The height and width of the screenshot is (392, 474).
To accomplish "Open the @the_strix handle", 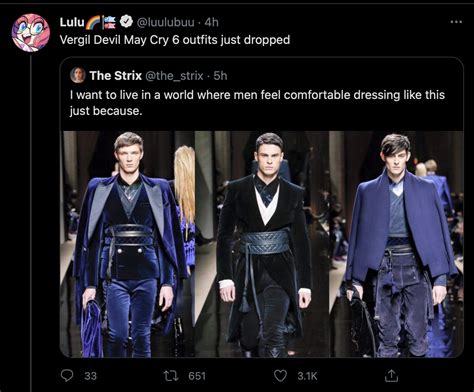I will point(174,76).
